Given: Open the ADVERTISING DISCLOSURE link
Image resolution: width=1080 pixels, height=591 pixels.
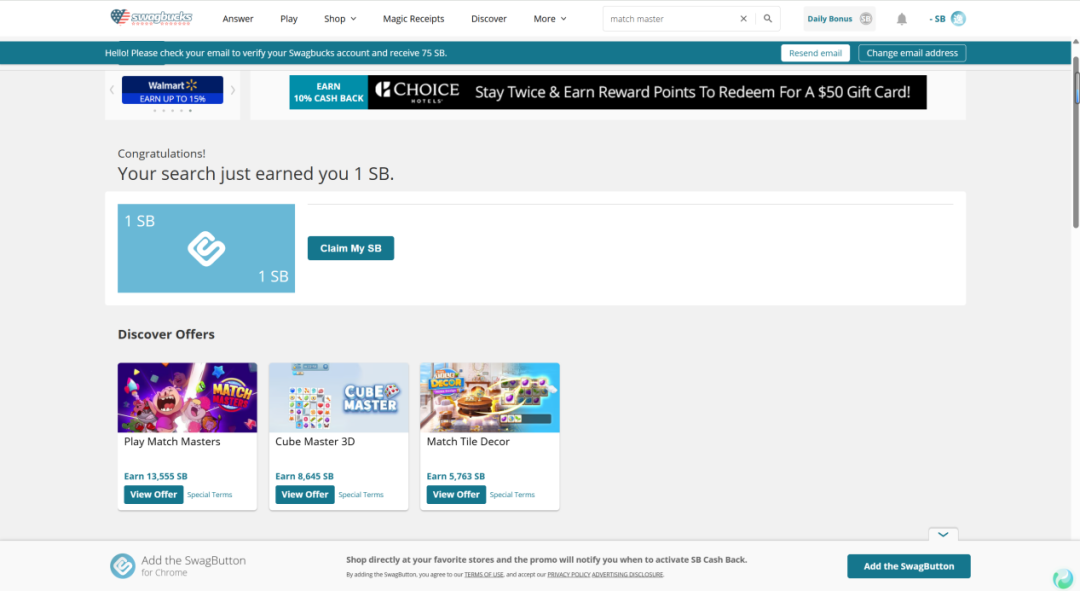Looking at the screenshot, I should (627, 574).
